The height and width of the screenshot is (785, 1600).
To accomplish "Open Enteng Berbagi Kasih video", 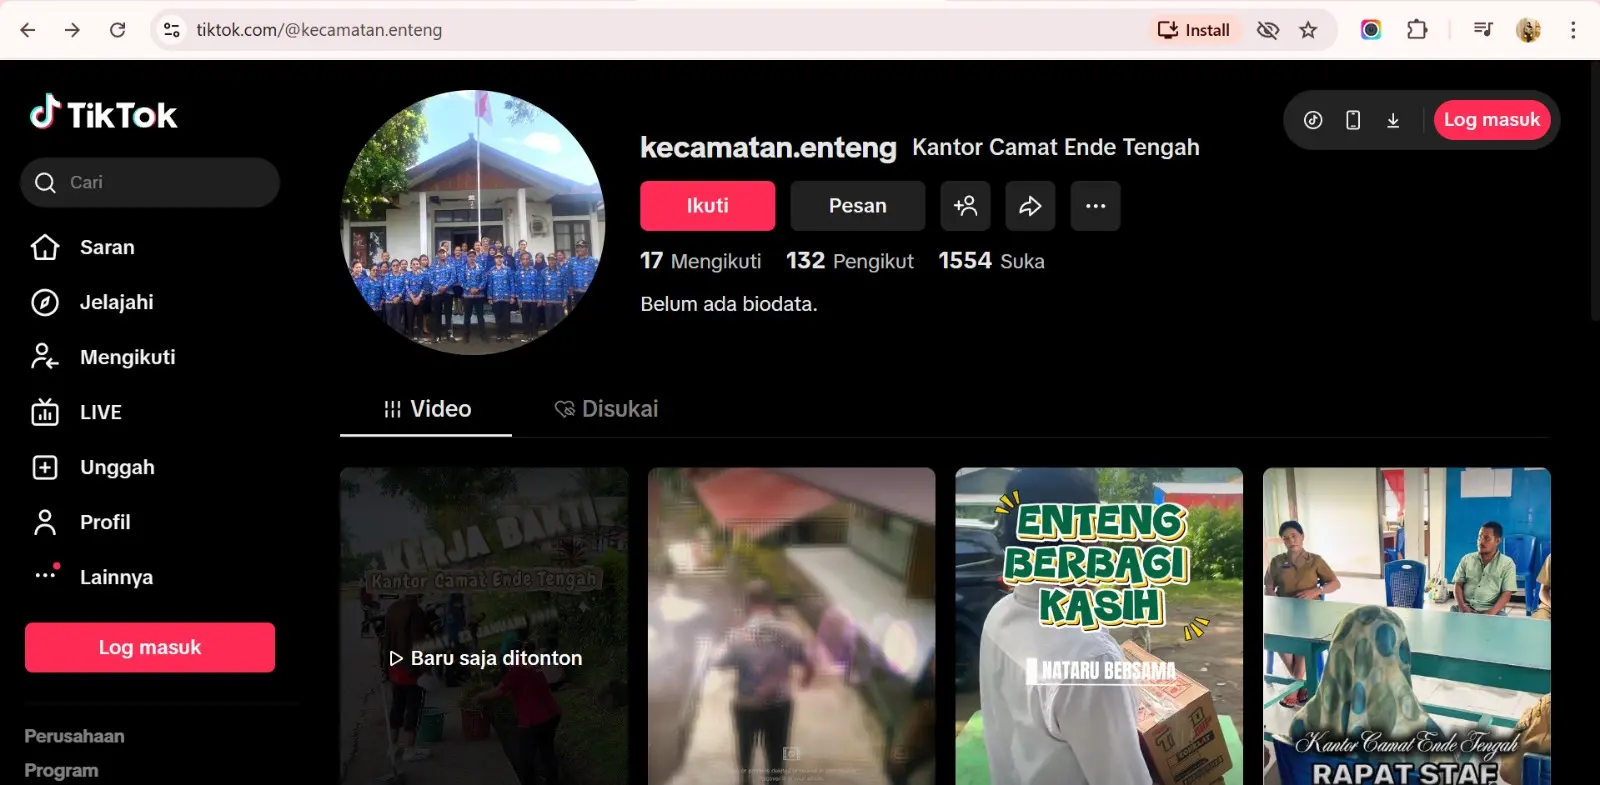I will click(1099, 626).
